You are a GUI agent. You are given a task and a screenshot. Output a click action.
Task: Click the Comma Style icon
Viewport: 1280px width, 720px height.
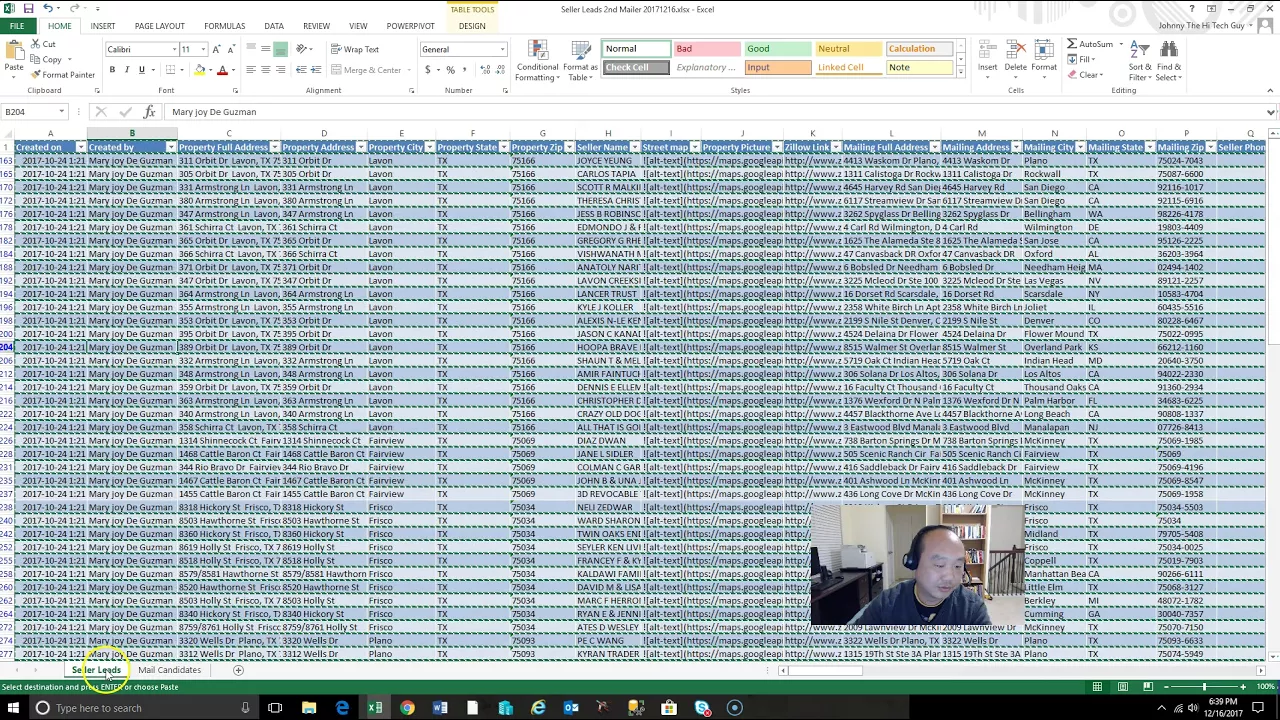[x=464, y=70]
